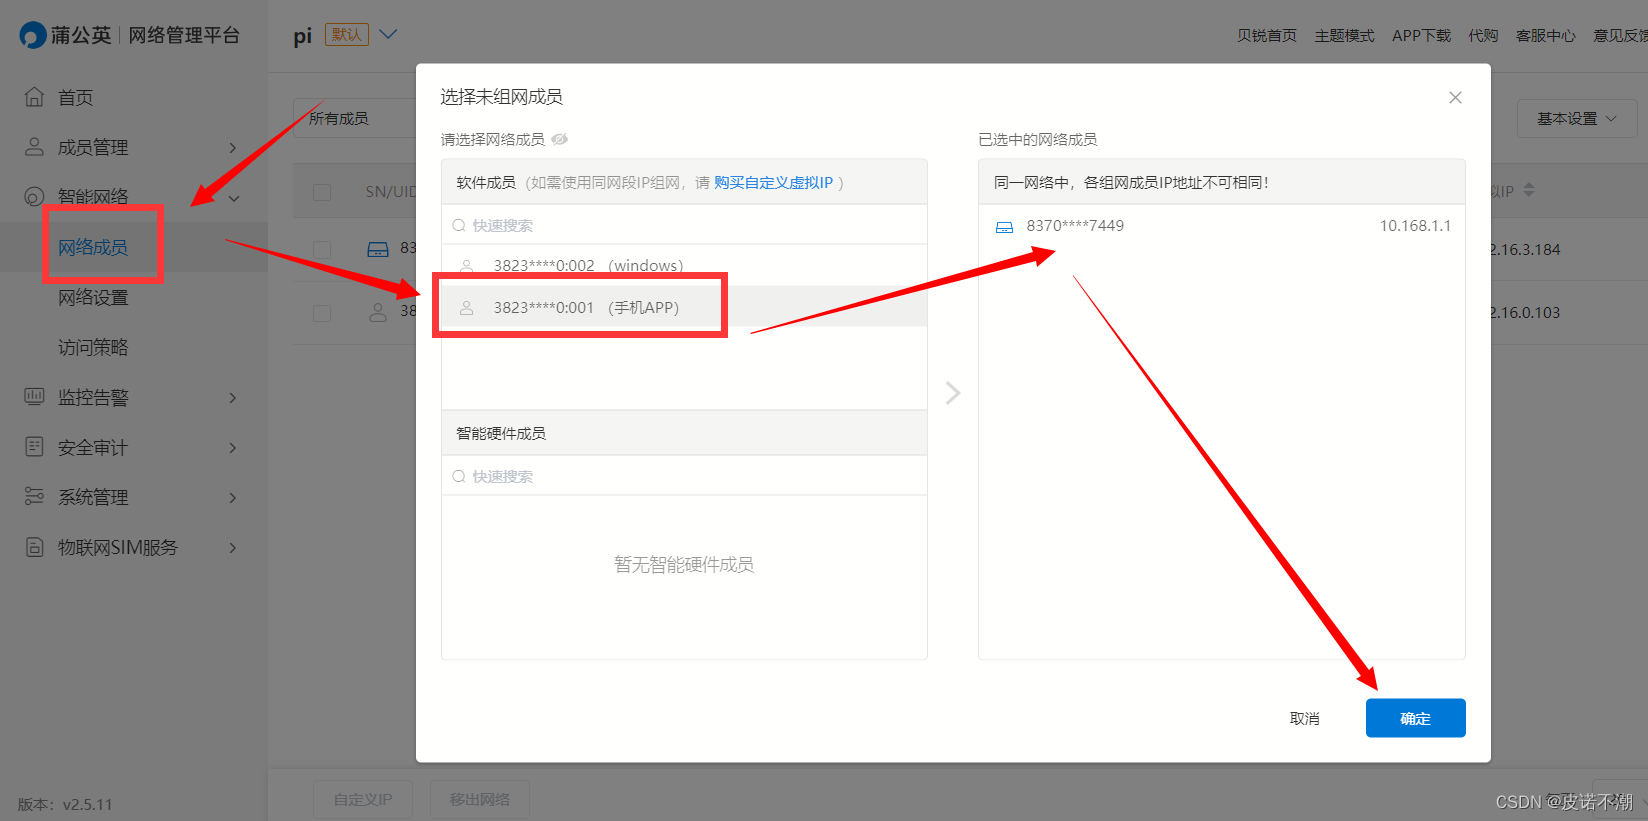1648x821 pixels.
Task: Click the user icon beside 3823****0:001
Action: (466, 308)
